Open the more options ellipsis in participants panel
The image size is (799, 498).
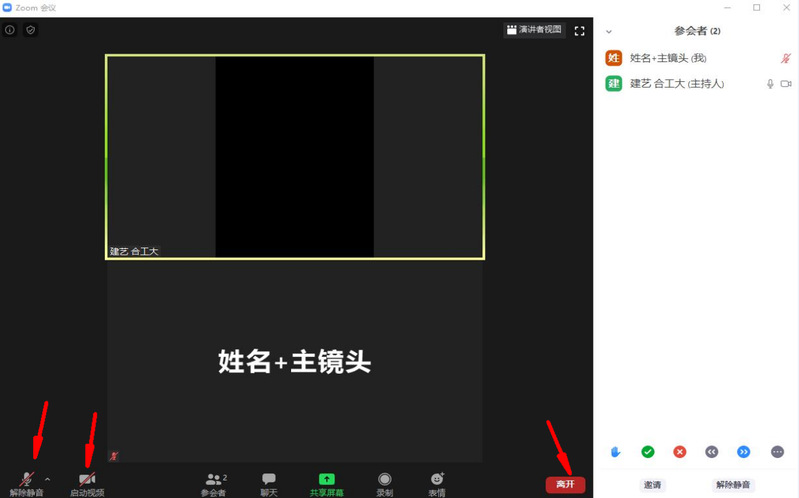click(777, 452)
